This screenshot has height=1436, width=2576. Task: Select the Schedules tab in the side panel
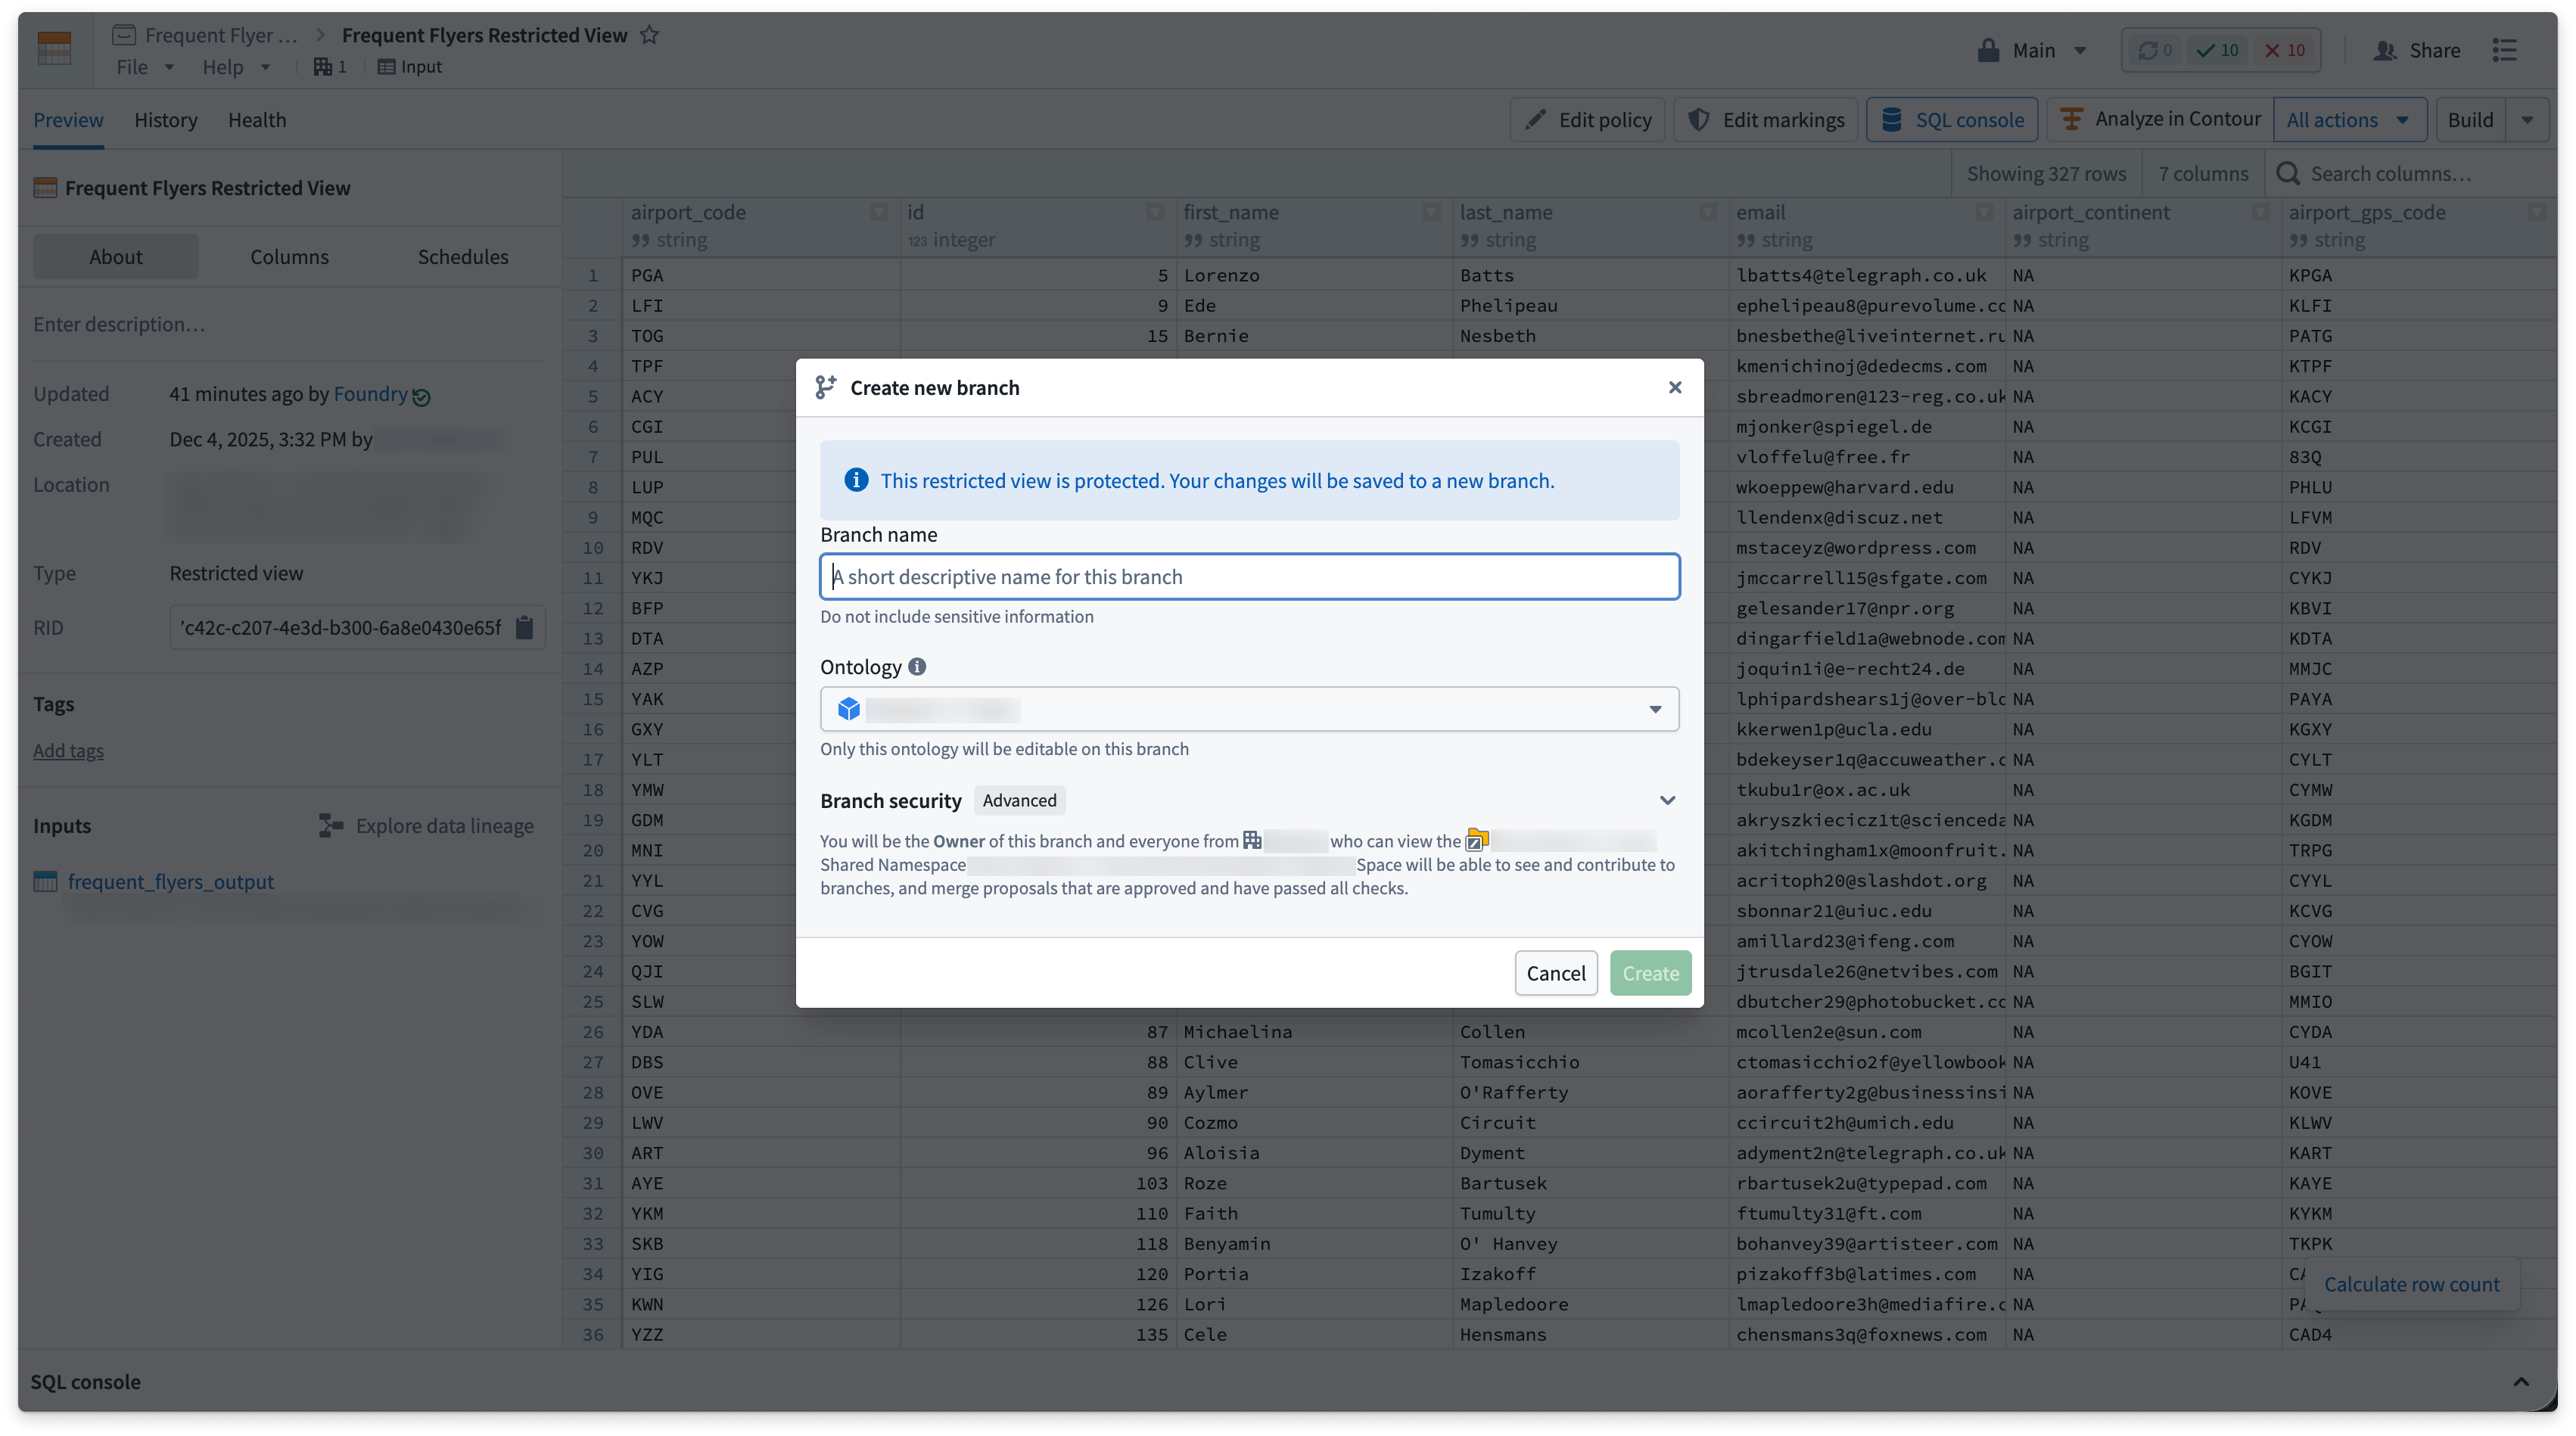point(463,256)
